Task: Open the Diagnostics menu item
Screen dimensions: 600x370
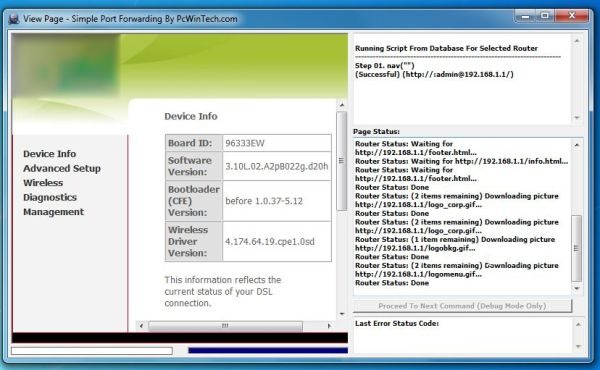Action: click(x=50, y=197)
